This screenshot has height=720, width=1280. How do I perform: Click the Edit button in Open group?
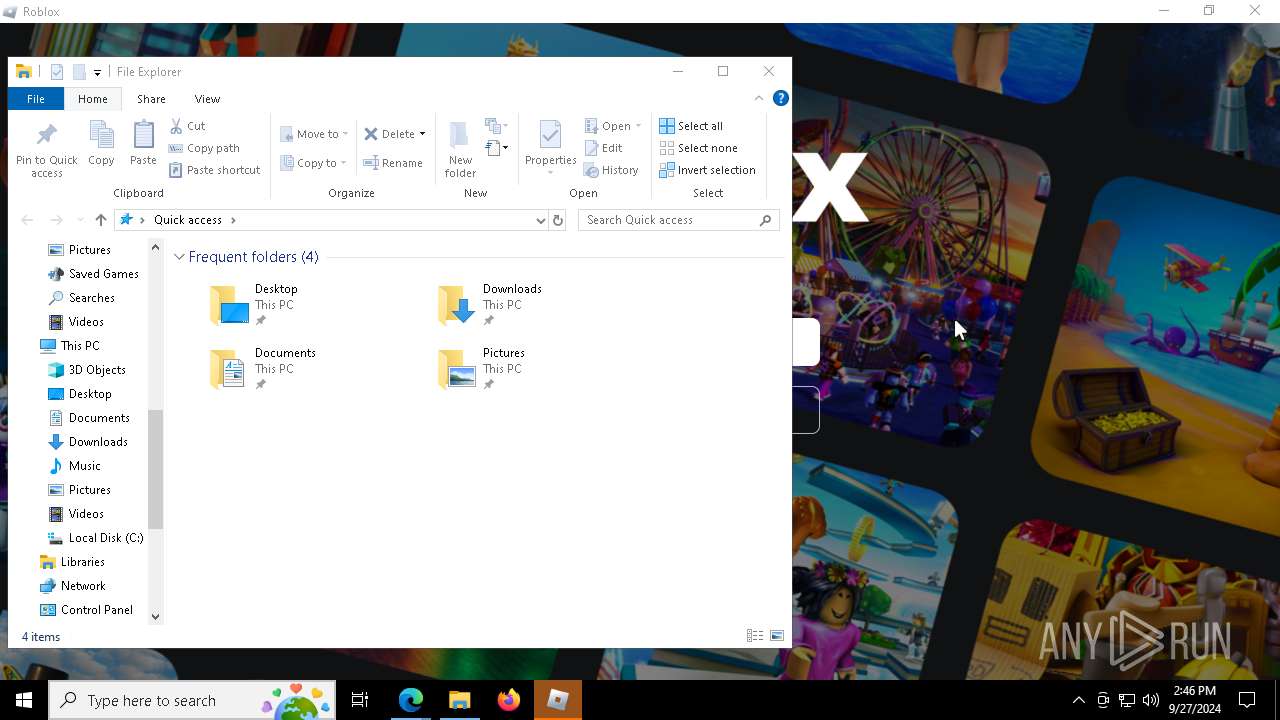tap(604, 148)
